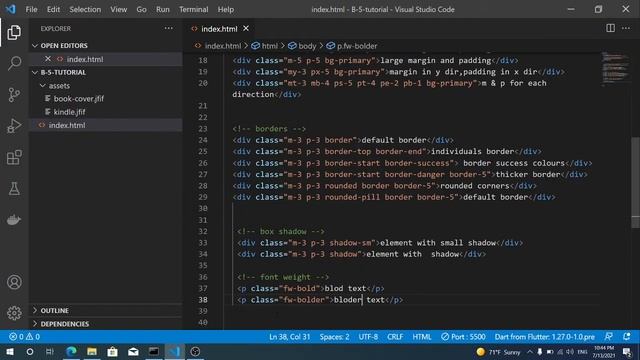Open kindle.jfif in the explorer
Screen dimensions: 640x360
(x=69, y=112)
